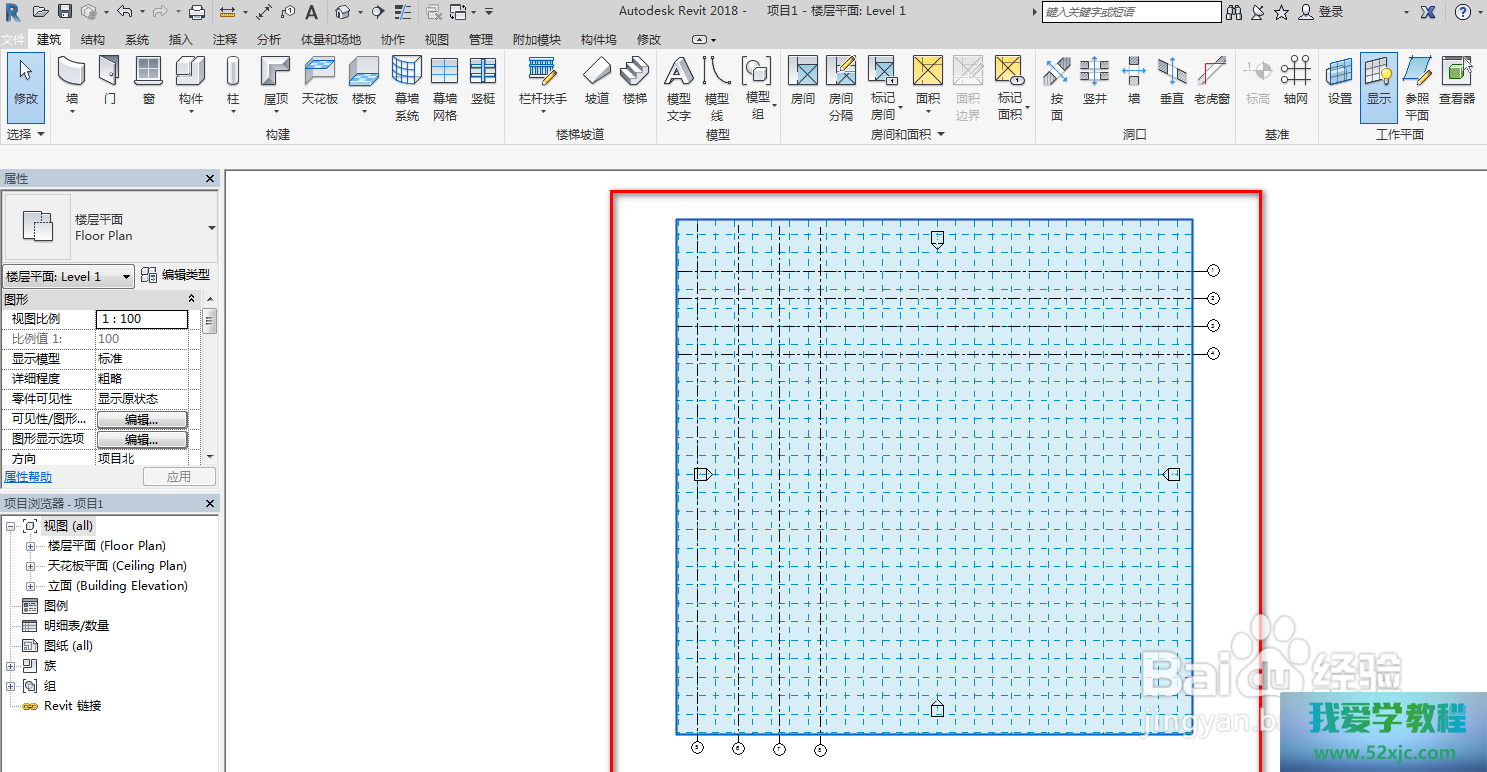Screen dimensions: 1487x772
Task: Switch to the 结构 ribbon tab
Action: [92, 40]
